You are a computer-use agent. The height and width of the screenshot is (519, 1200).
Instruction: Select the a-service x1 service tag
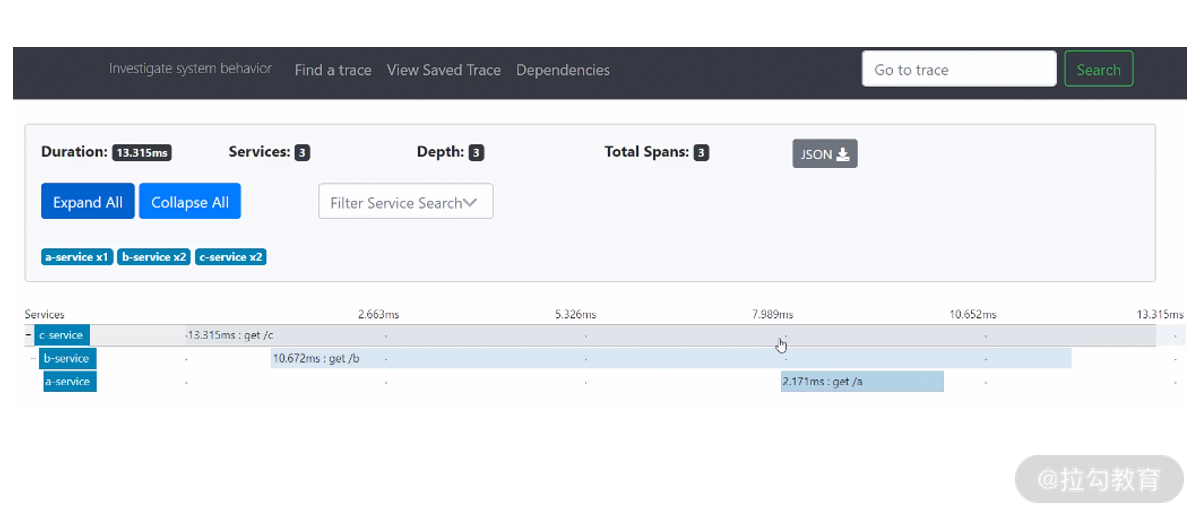pos(77,257)
